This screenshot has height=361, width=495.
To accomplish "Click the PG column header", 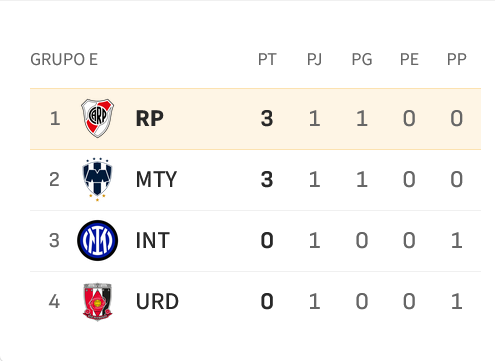I will click(x=362, y=60).
